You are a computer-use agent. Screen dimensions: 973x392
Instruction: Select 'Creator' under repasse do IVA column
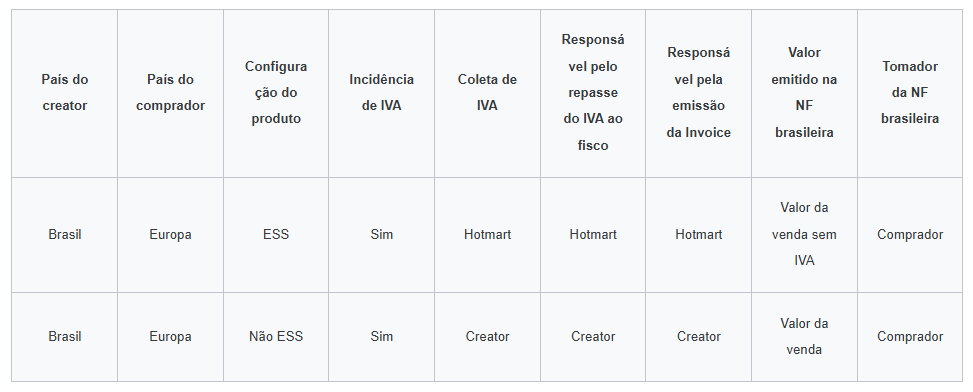(593, 337)
